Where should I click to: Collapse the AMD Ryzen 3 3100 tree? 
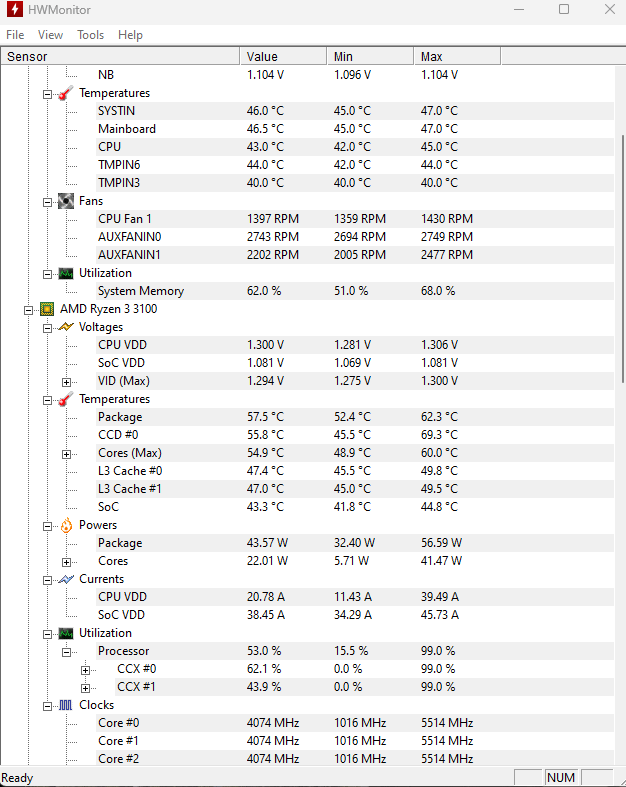click(29, 311)
